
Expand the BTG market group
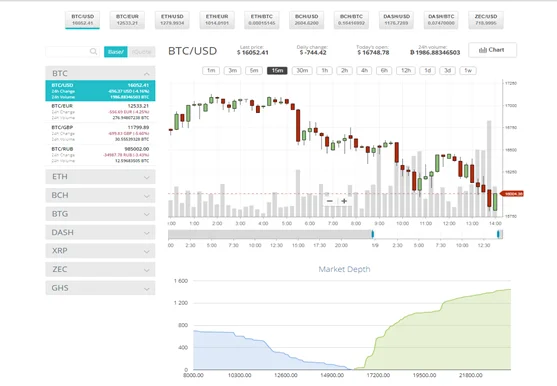coord(100,214)
